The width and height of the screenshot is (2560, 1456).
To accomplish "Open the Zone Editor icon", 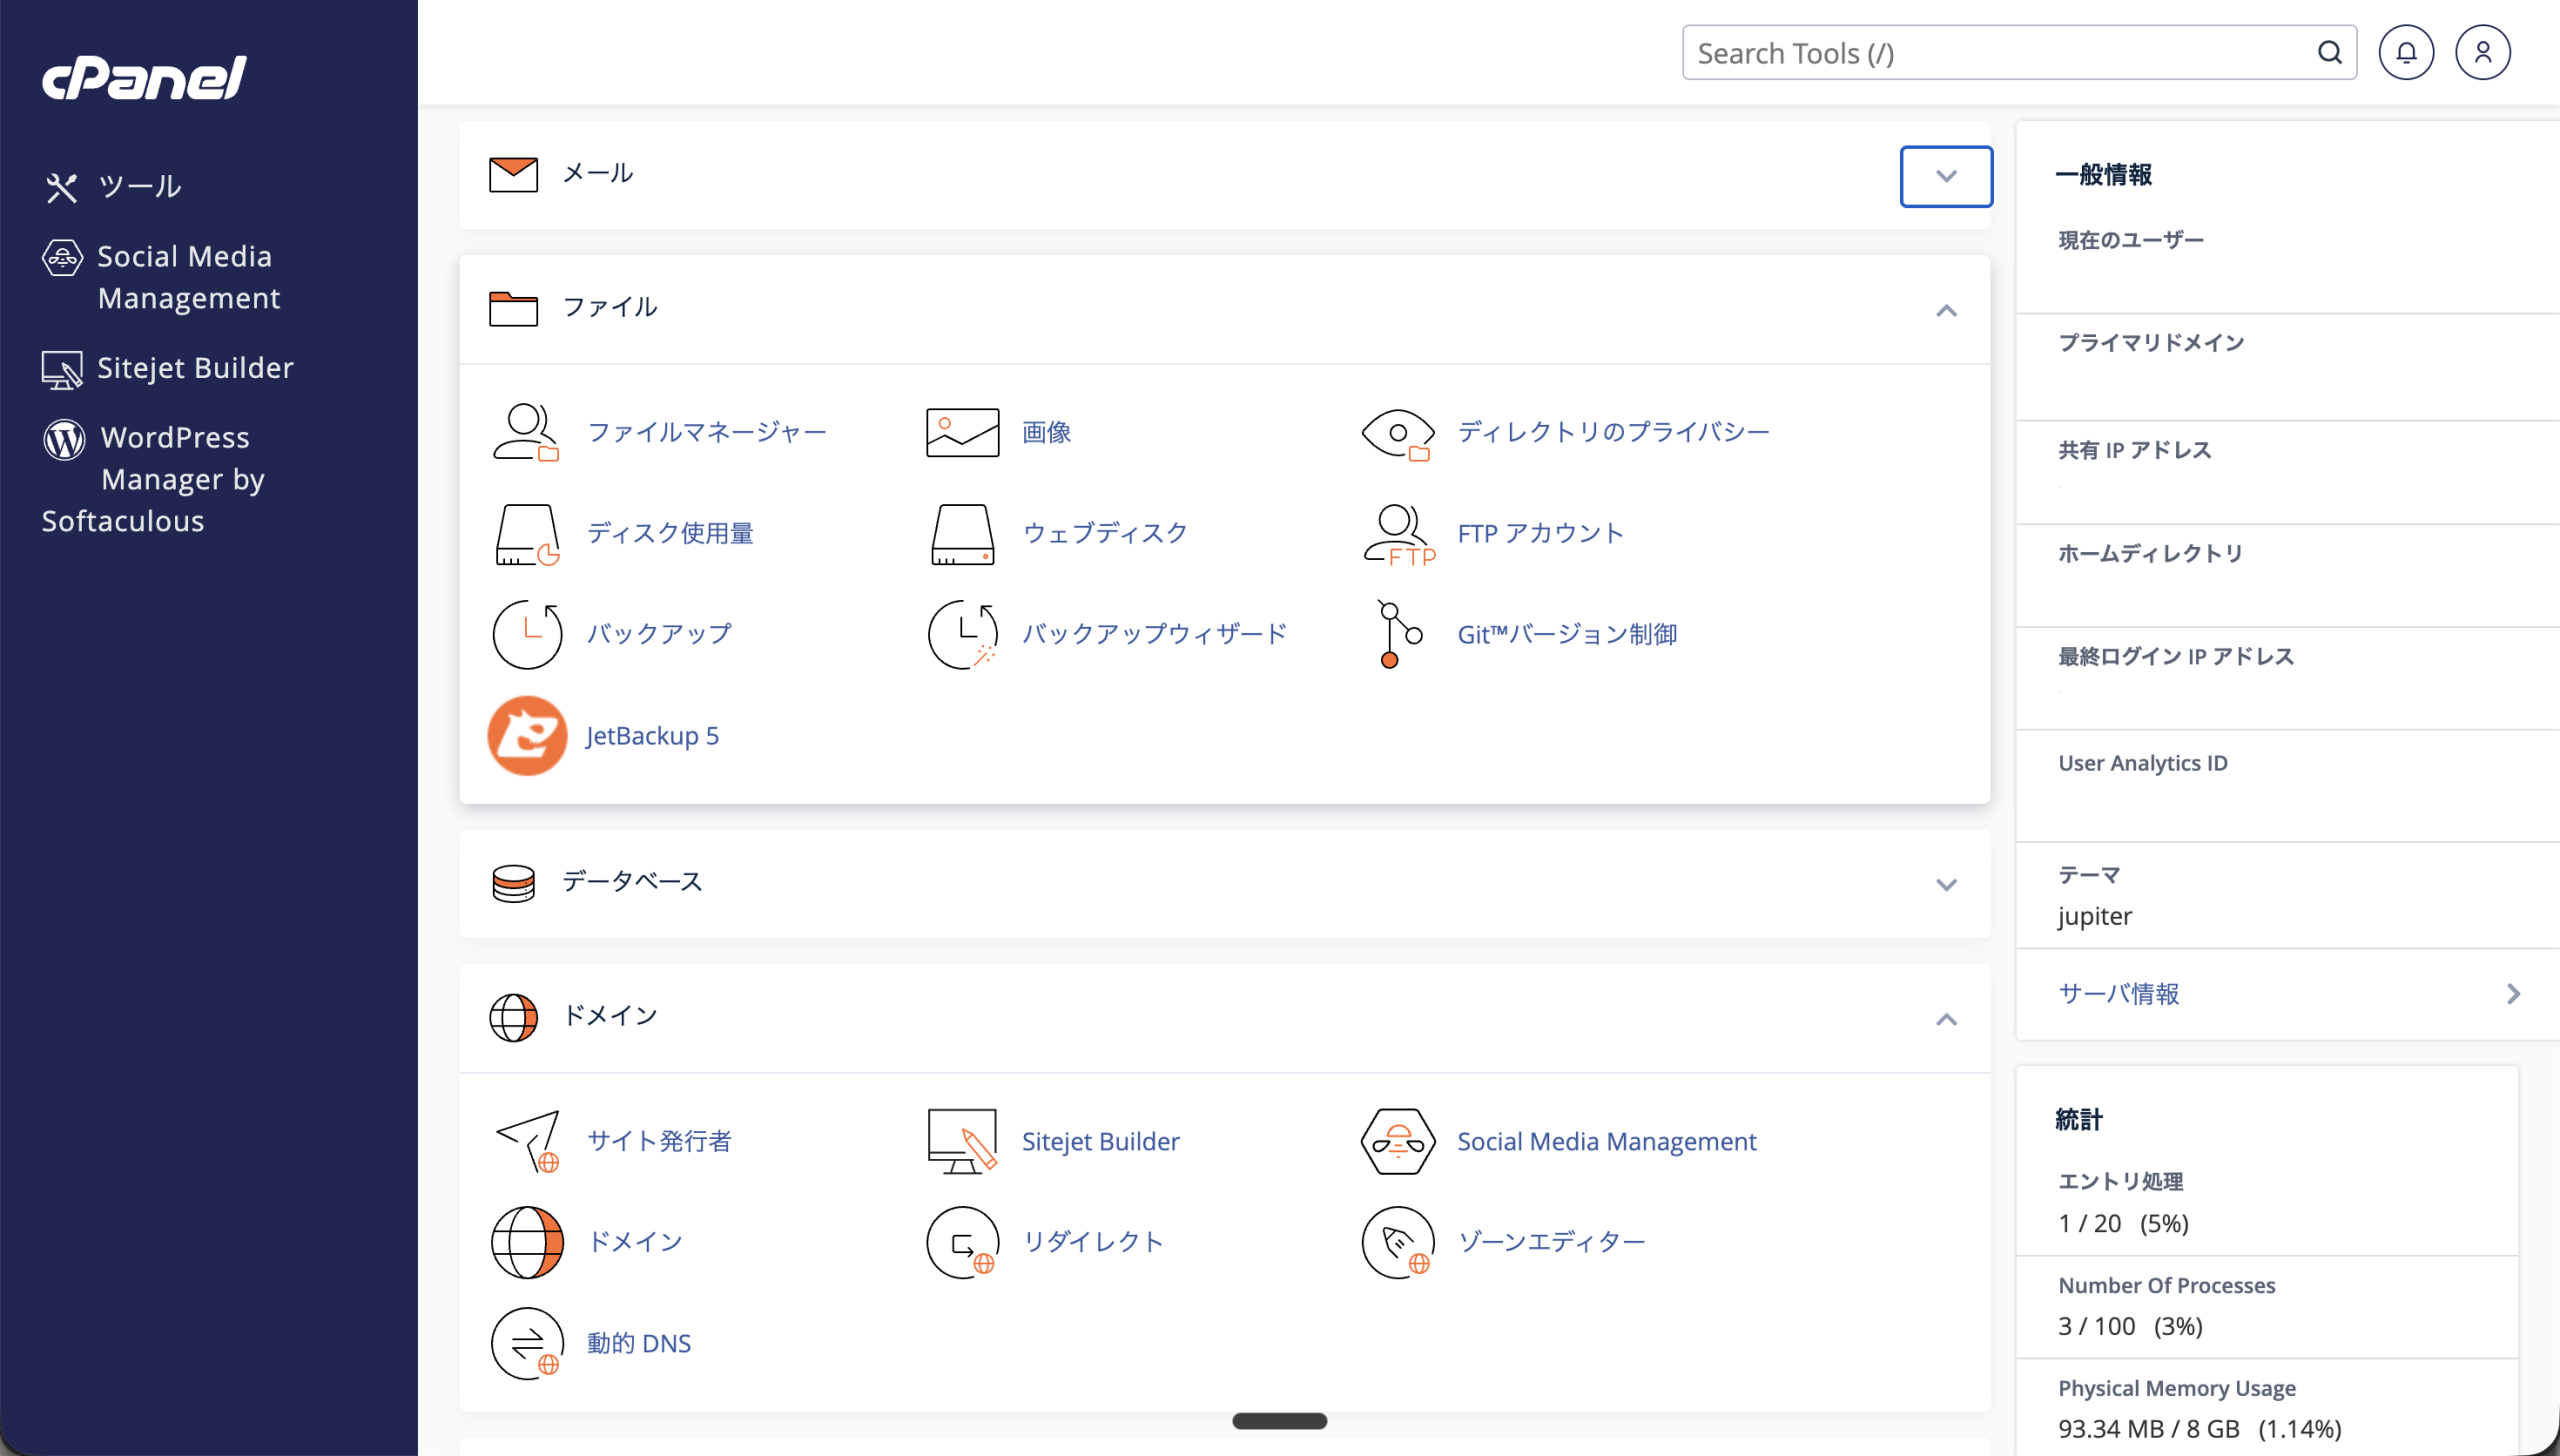I will [1398, 1242].
